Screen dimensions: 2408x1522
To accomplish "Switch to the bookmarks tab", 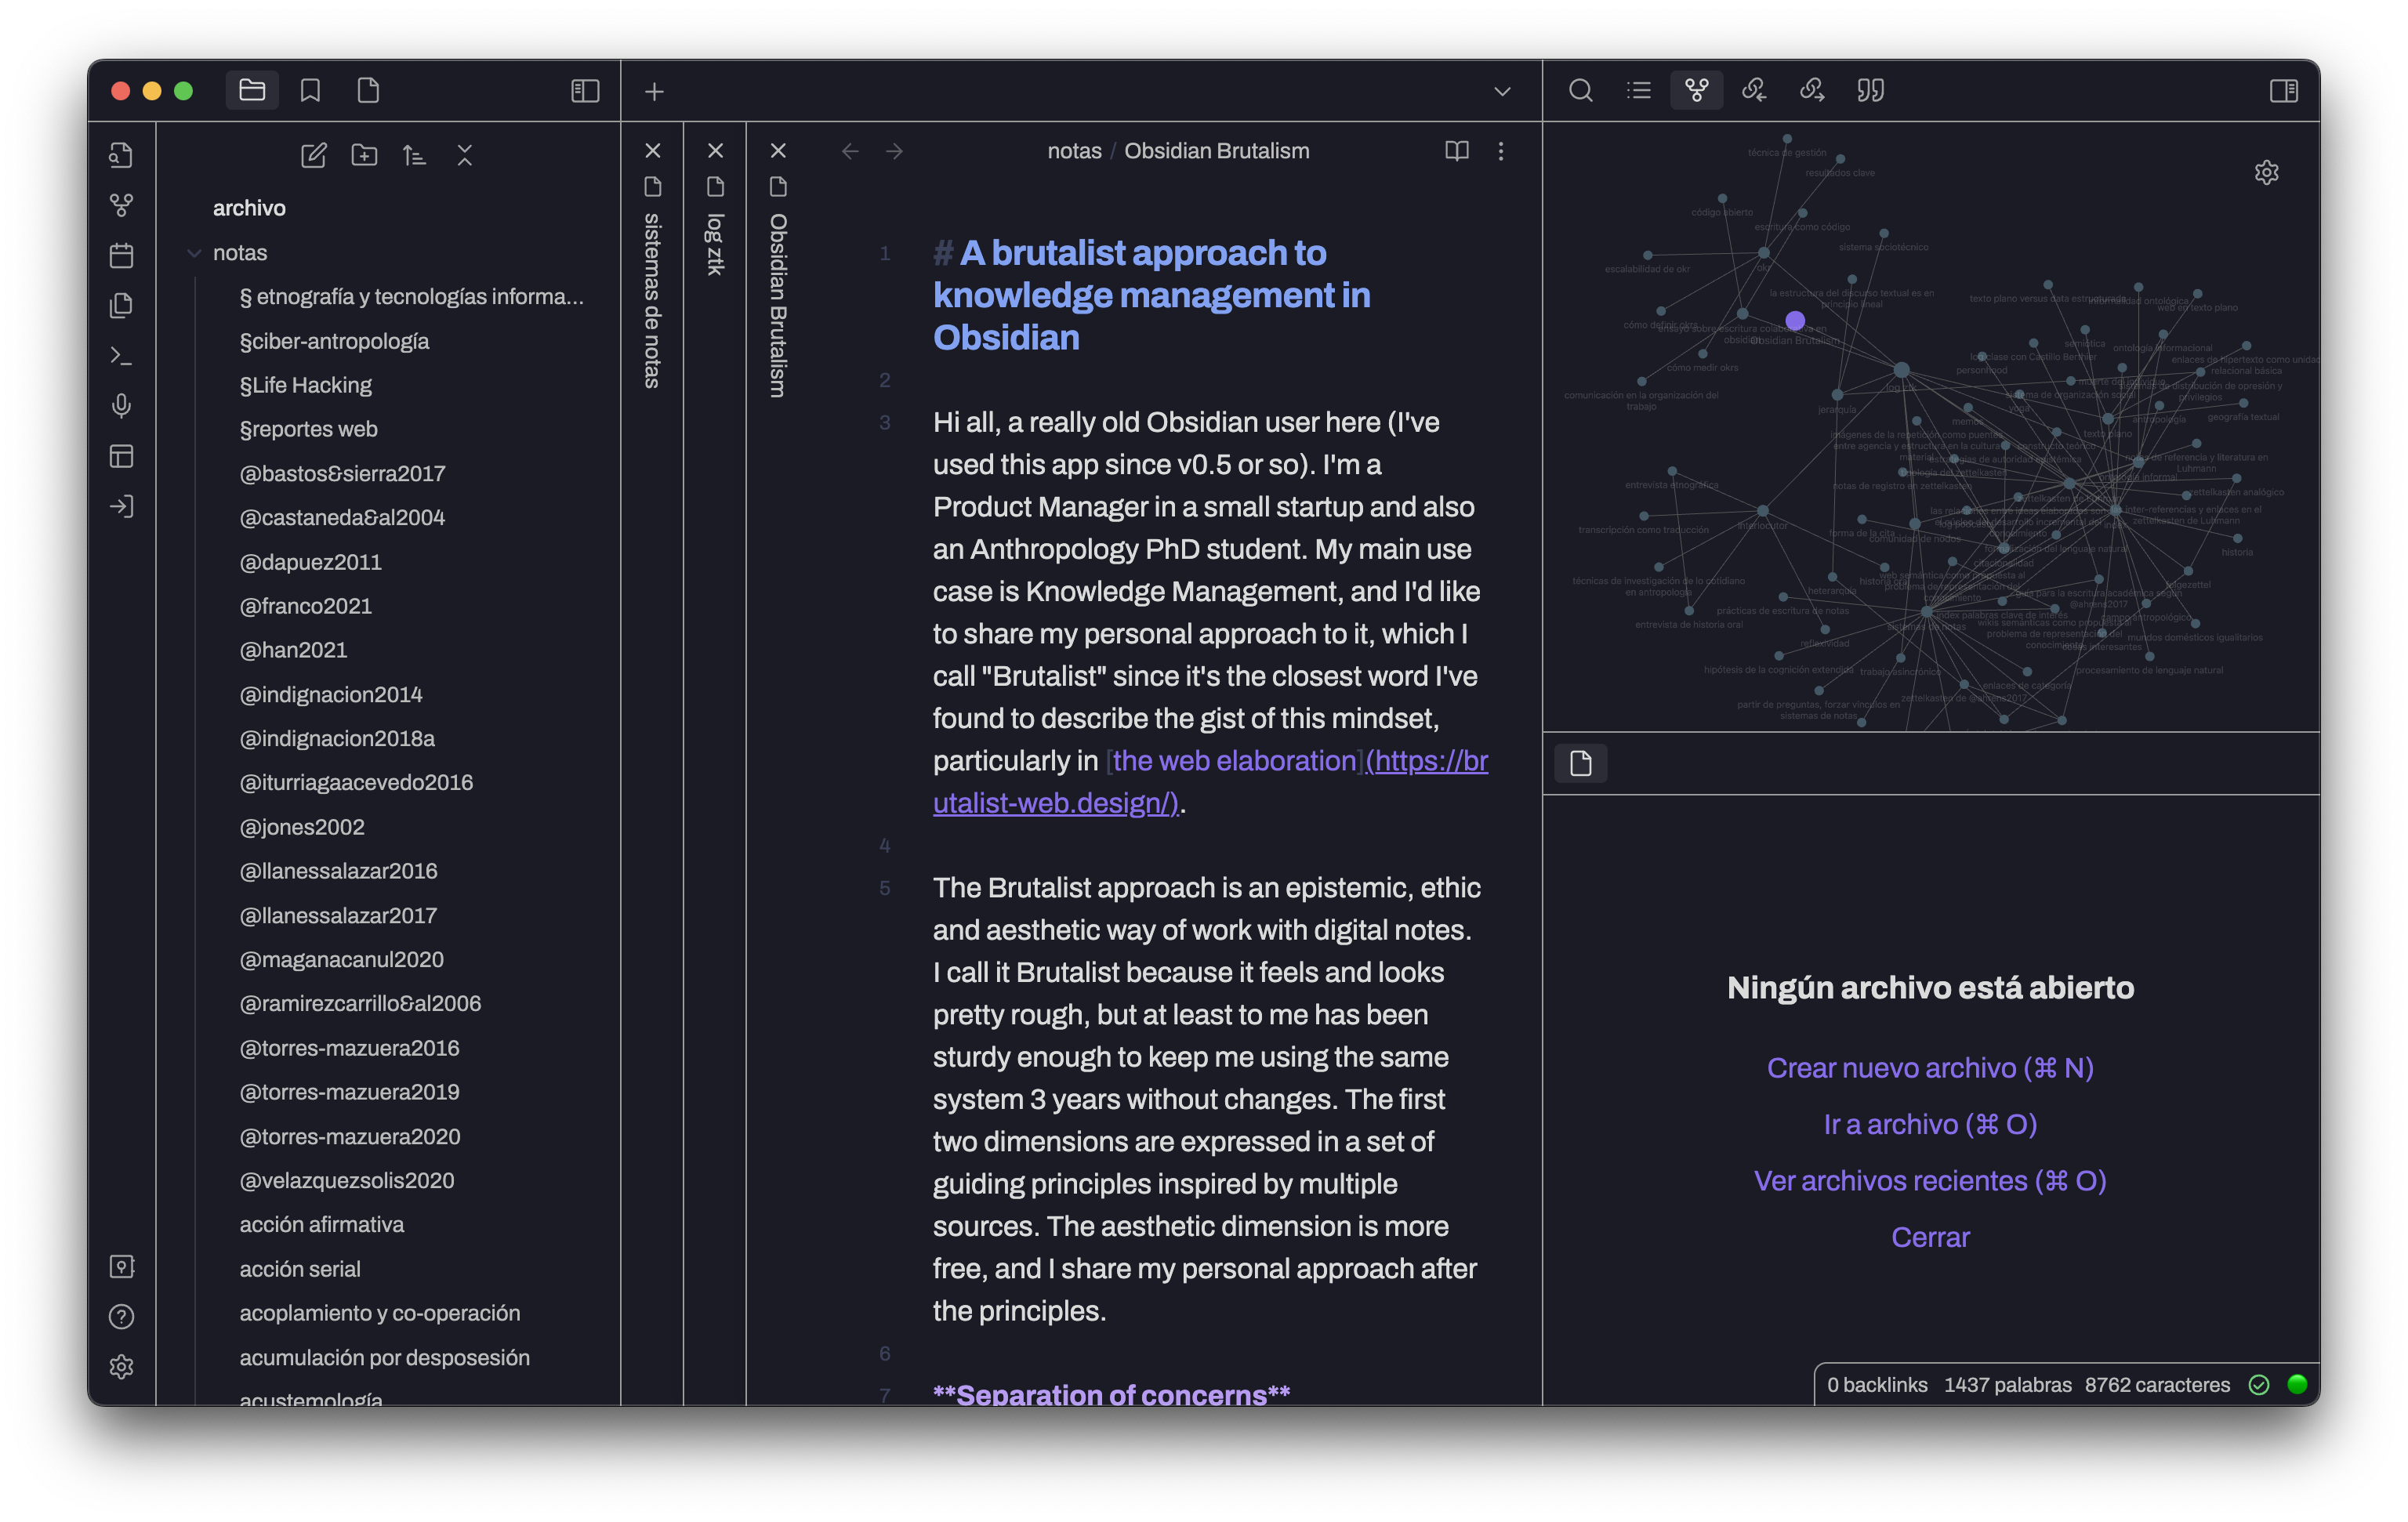I will 310,91.
